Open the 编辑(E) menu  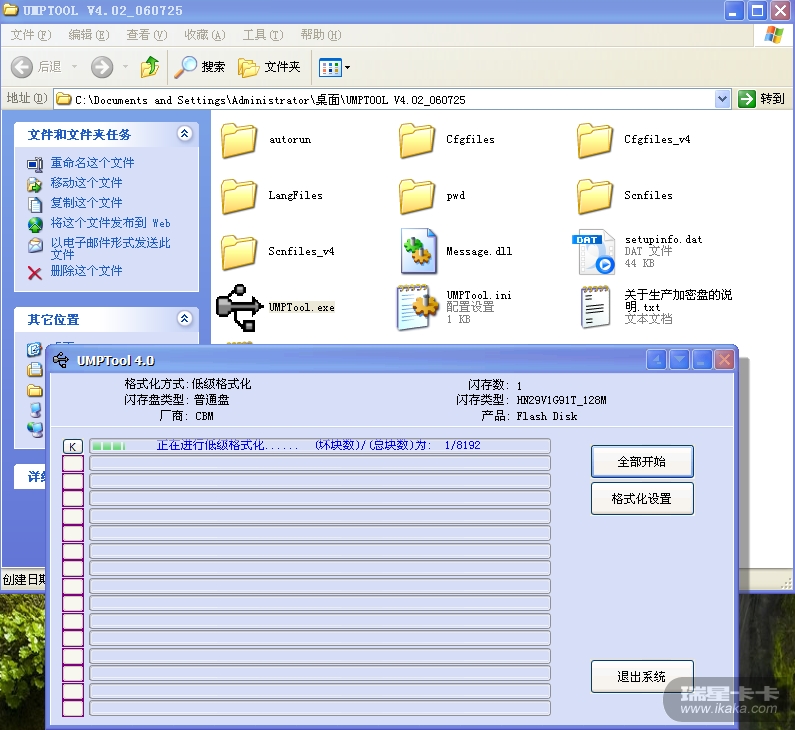pyautogui.click(x=89, y=35)
